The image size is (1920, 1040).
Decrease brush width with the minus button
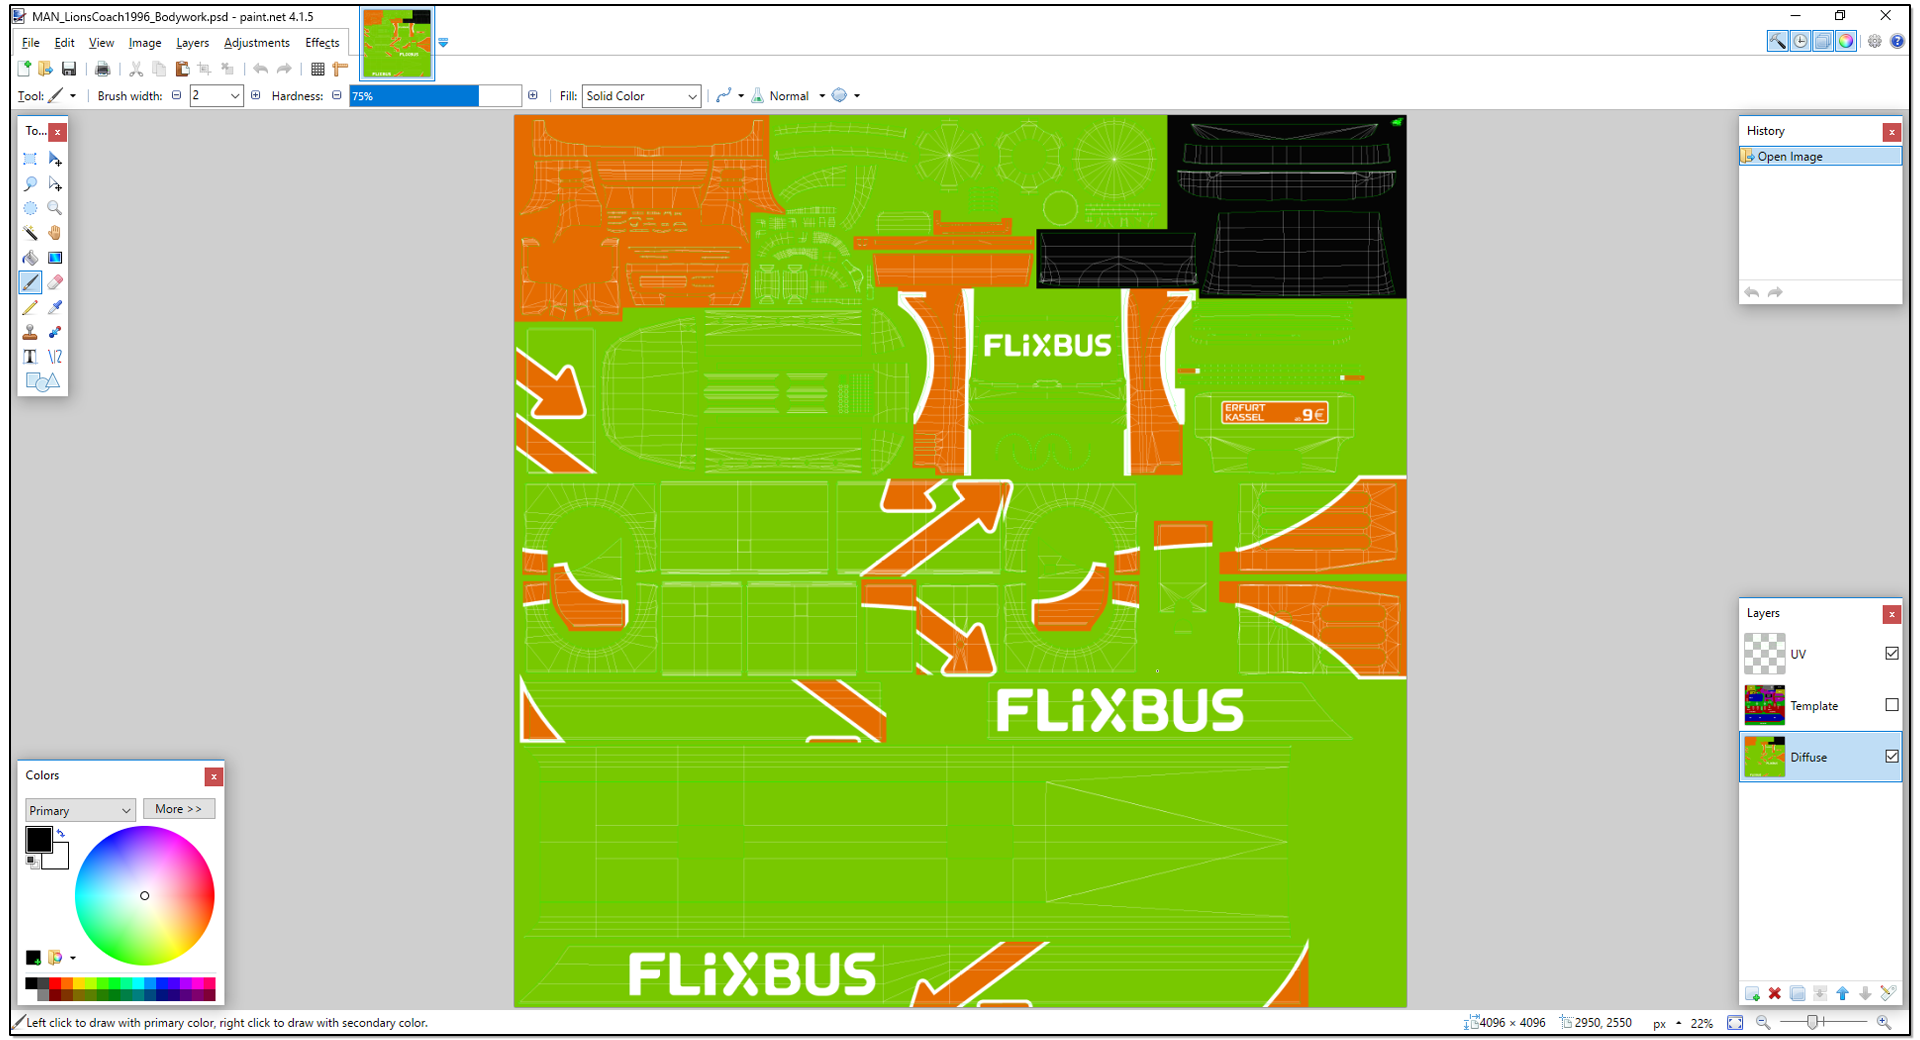(x=177, y=96)
